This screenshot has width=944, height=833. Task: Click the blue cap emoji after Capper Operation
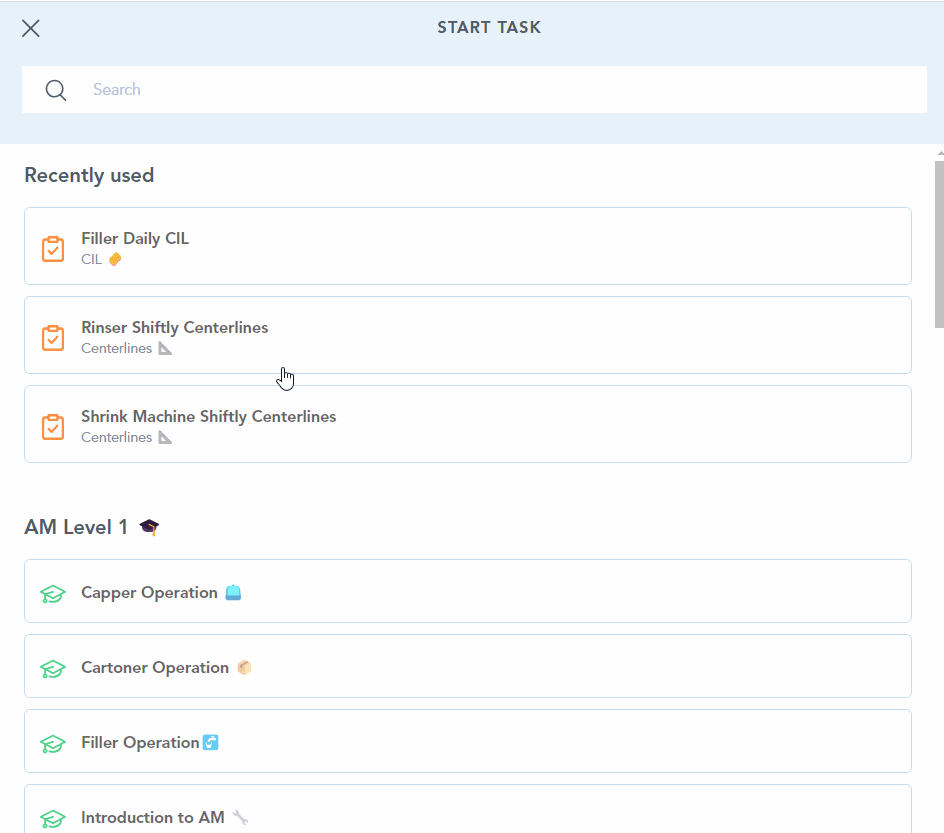[x=232, y=592]
